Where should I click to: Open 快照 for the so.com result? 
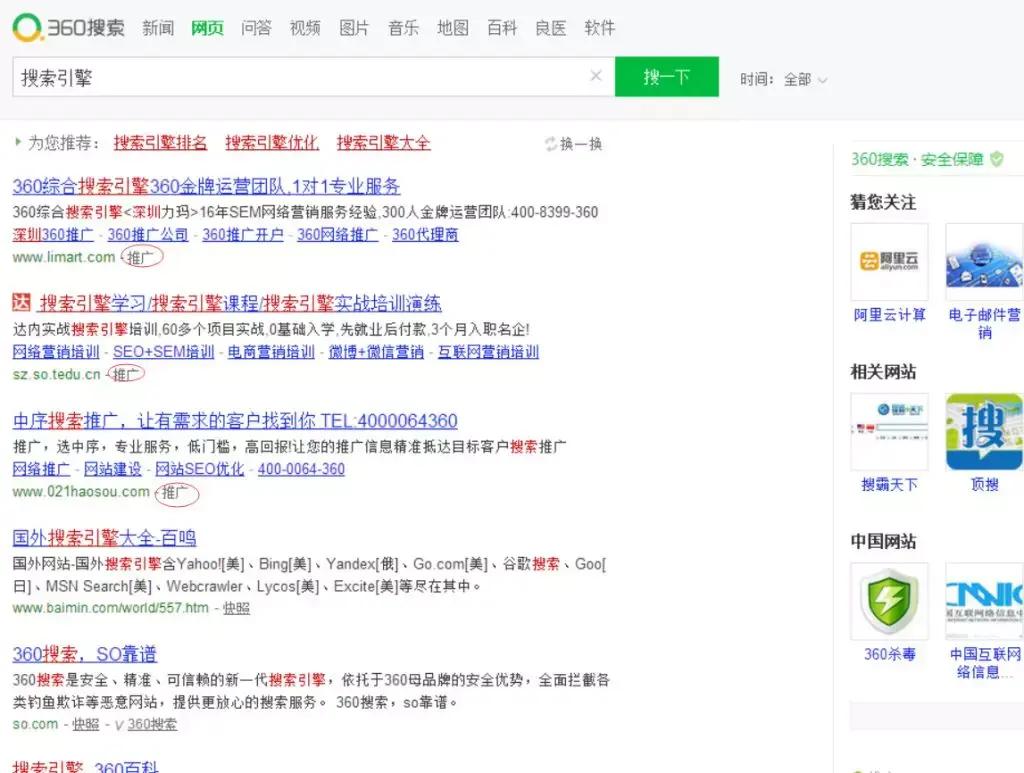(x=86, y=724)
